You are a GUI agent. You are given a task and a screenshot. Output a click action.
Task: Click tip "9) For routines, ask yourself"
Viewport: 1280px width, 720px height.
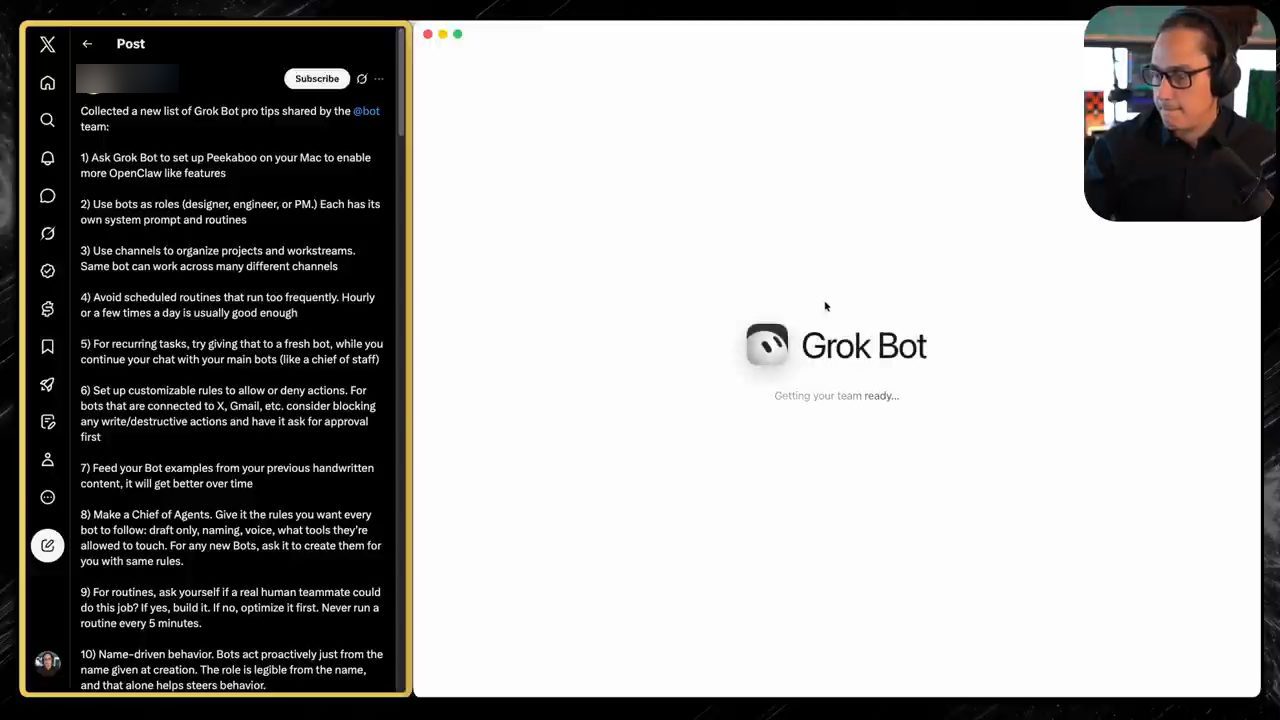tap(230, 607)
